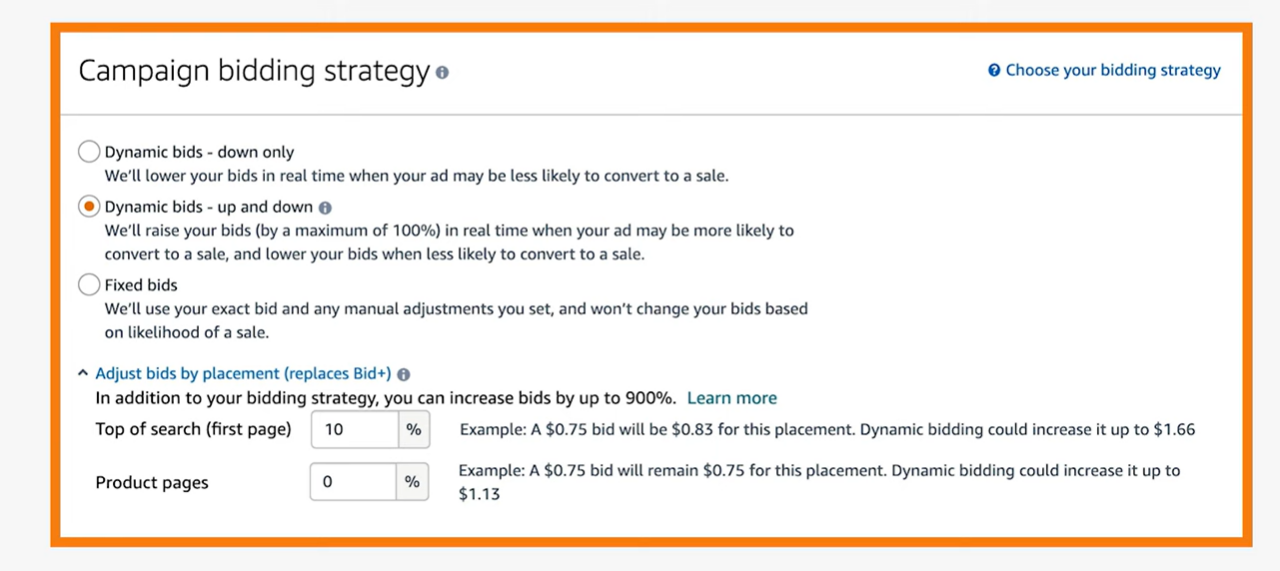Click the Fixed bids label text

[x=141, y=285]
